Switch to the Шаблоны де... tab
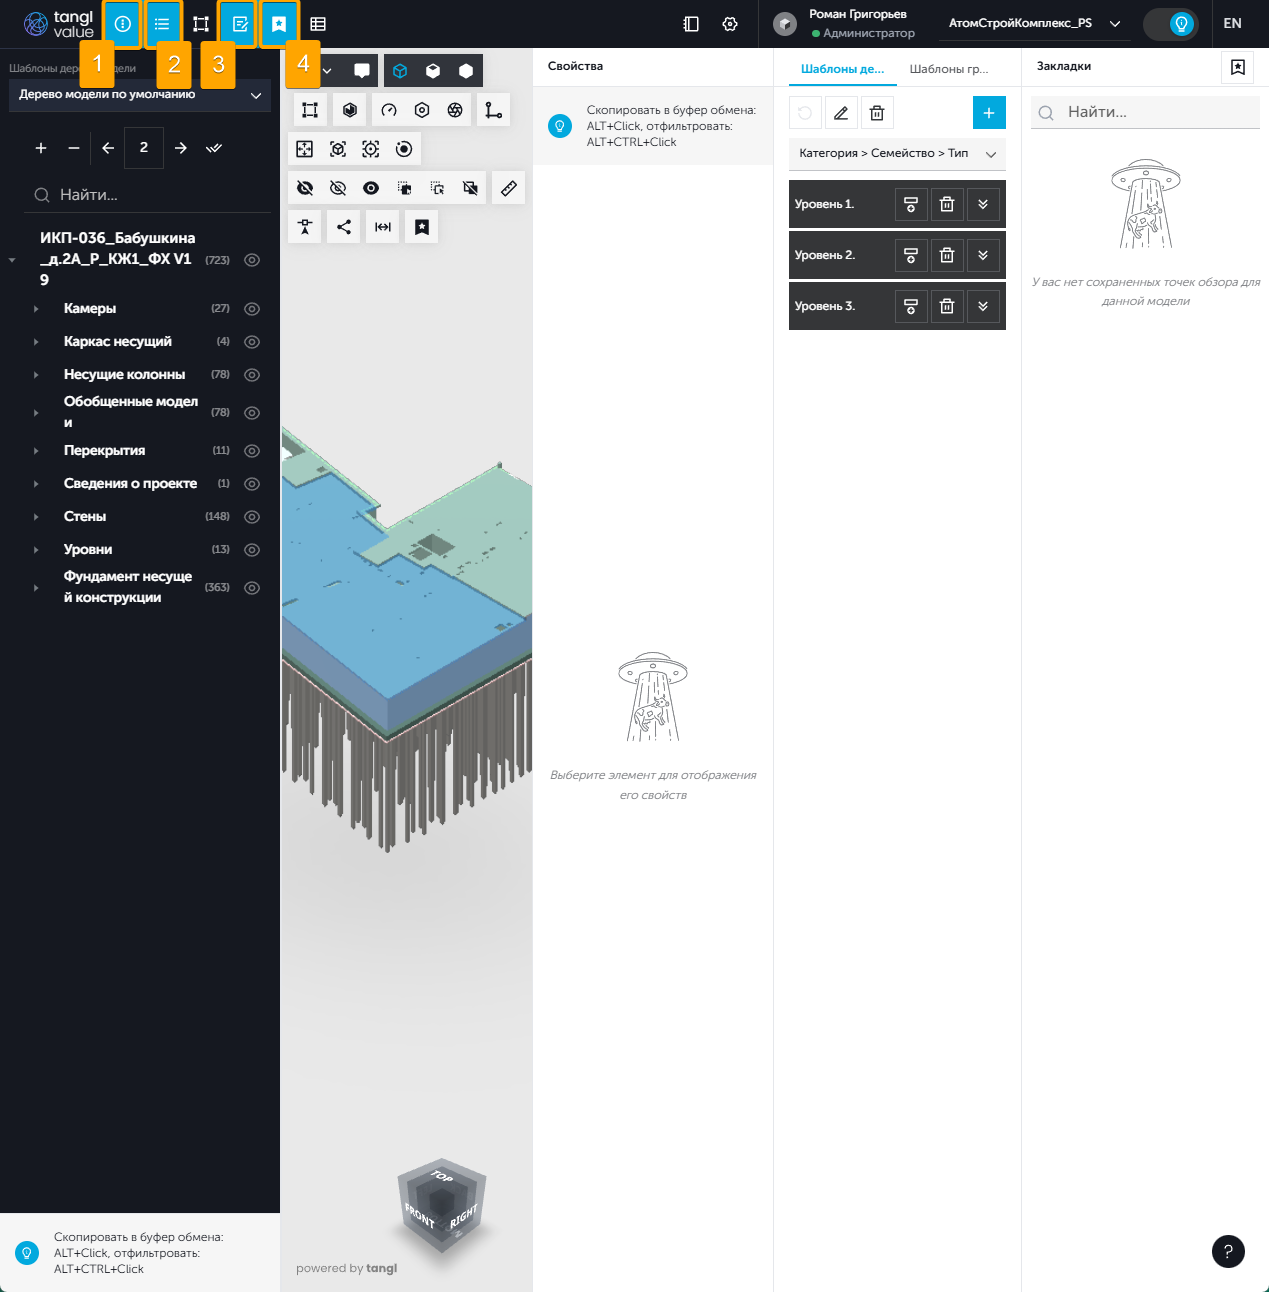This screenshot has height=1292, width=1269. coord(842,69)
